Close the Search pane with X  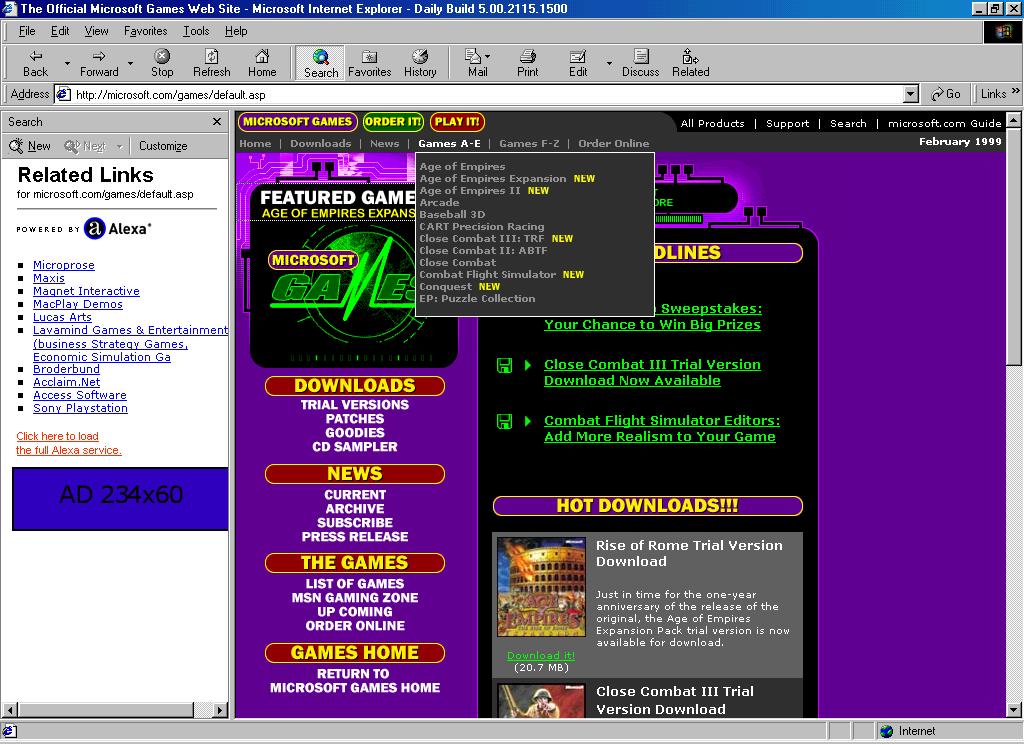[217, 121]
